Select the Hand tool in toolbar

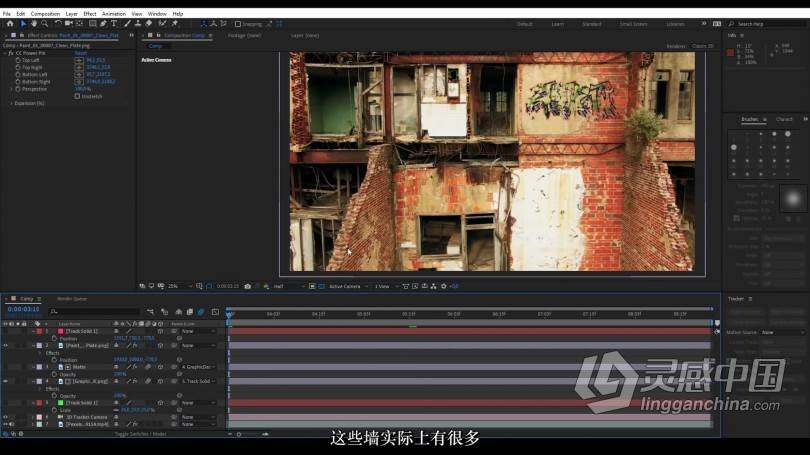[35, 23]
